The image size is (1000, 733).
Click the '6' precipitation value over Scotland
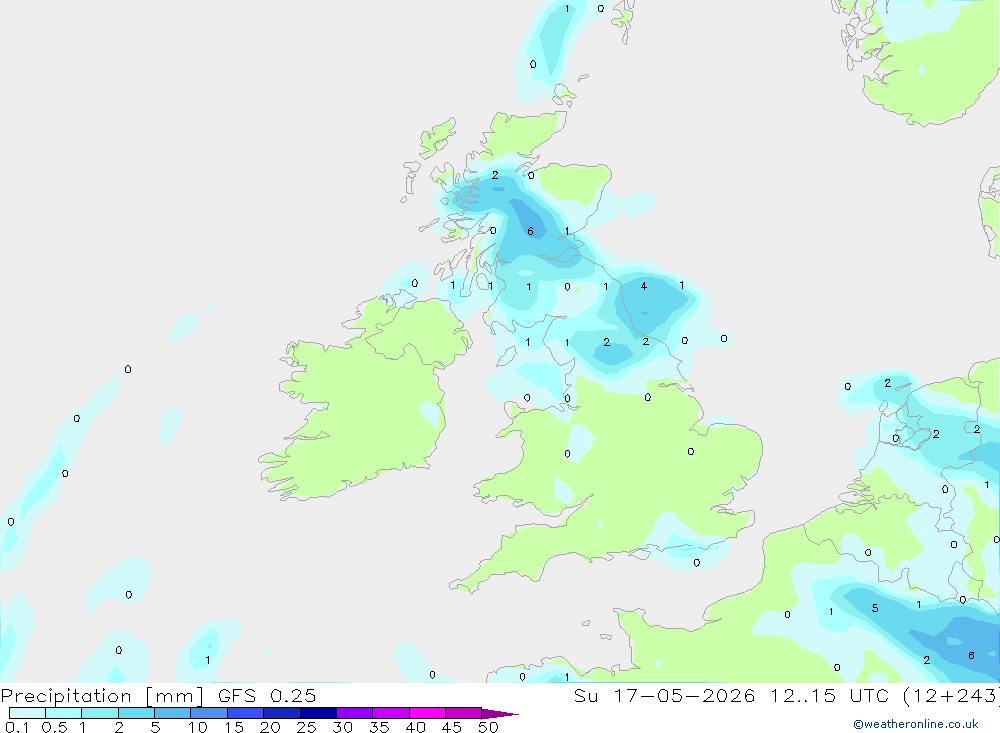tap(531, 231)
